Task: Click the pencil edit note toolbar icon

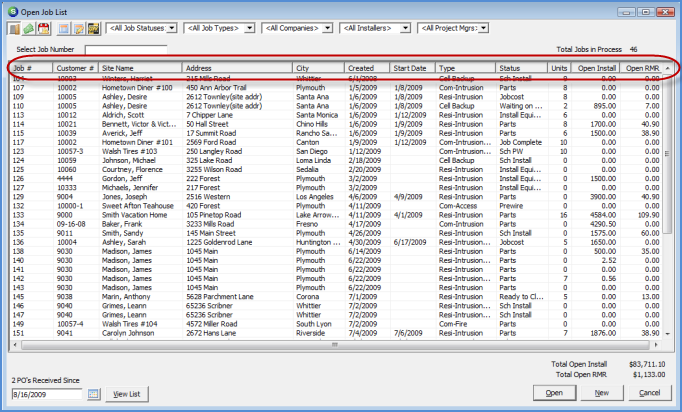Action: (79, 29)
